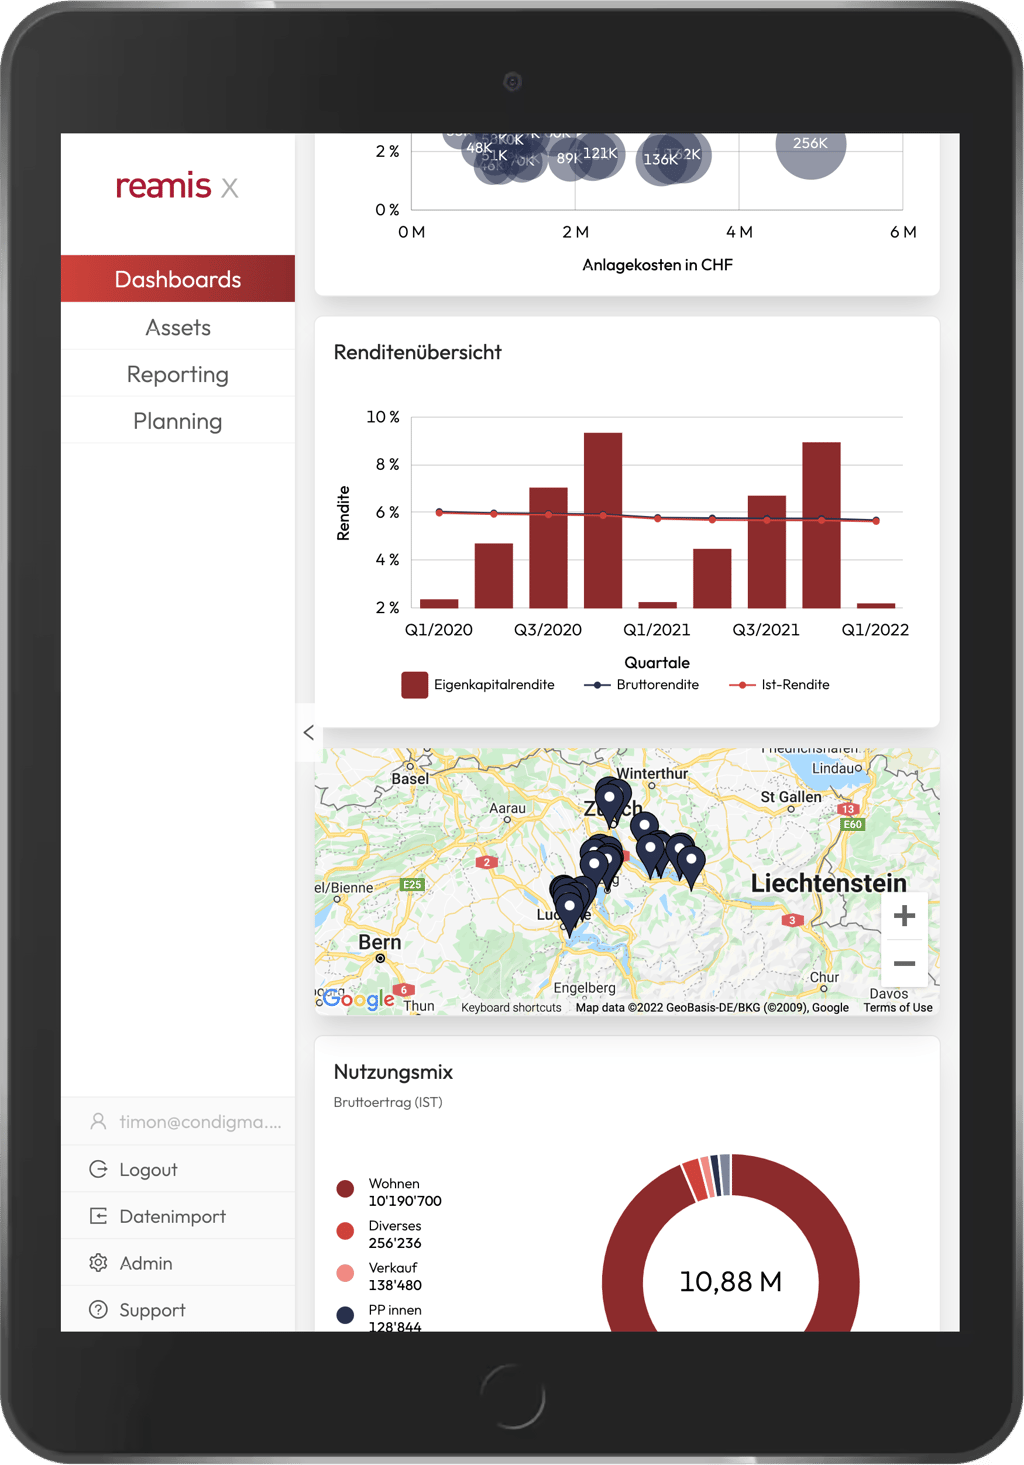Click the Q3/2021 axis label
1024x1465 pixels.
point(766,630)
